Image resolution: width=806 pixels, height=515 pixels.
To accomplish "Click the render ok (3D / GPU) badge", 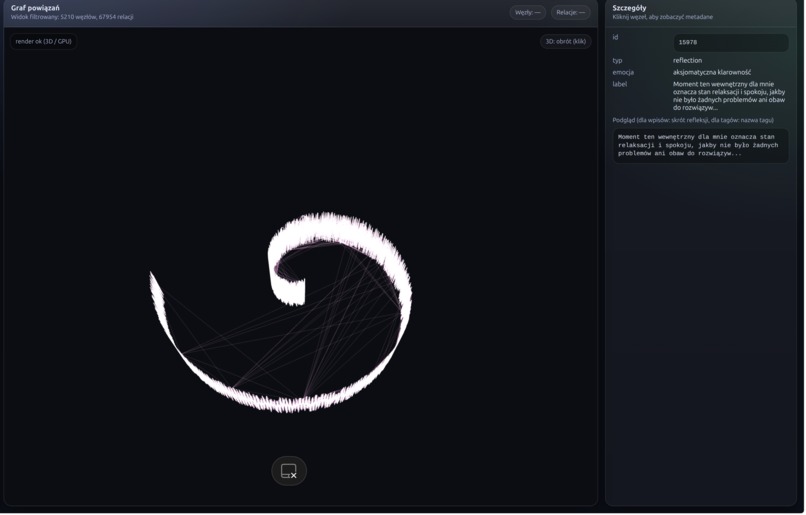I will click(x=44, y=42).
